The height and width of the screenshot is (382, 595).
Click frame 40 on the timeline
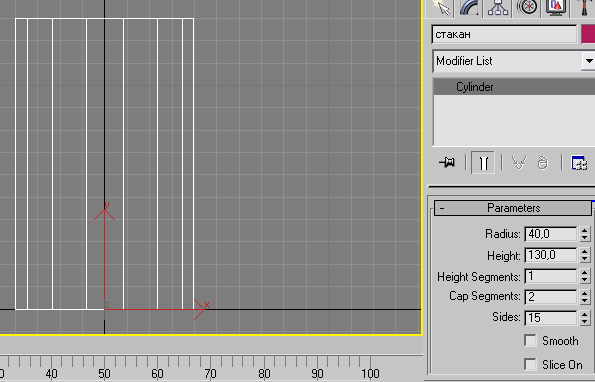click(51, 374)
